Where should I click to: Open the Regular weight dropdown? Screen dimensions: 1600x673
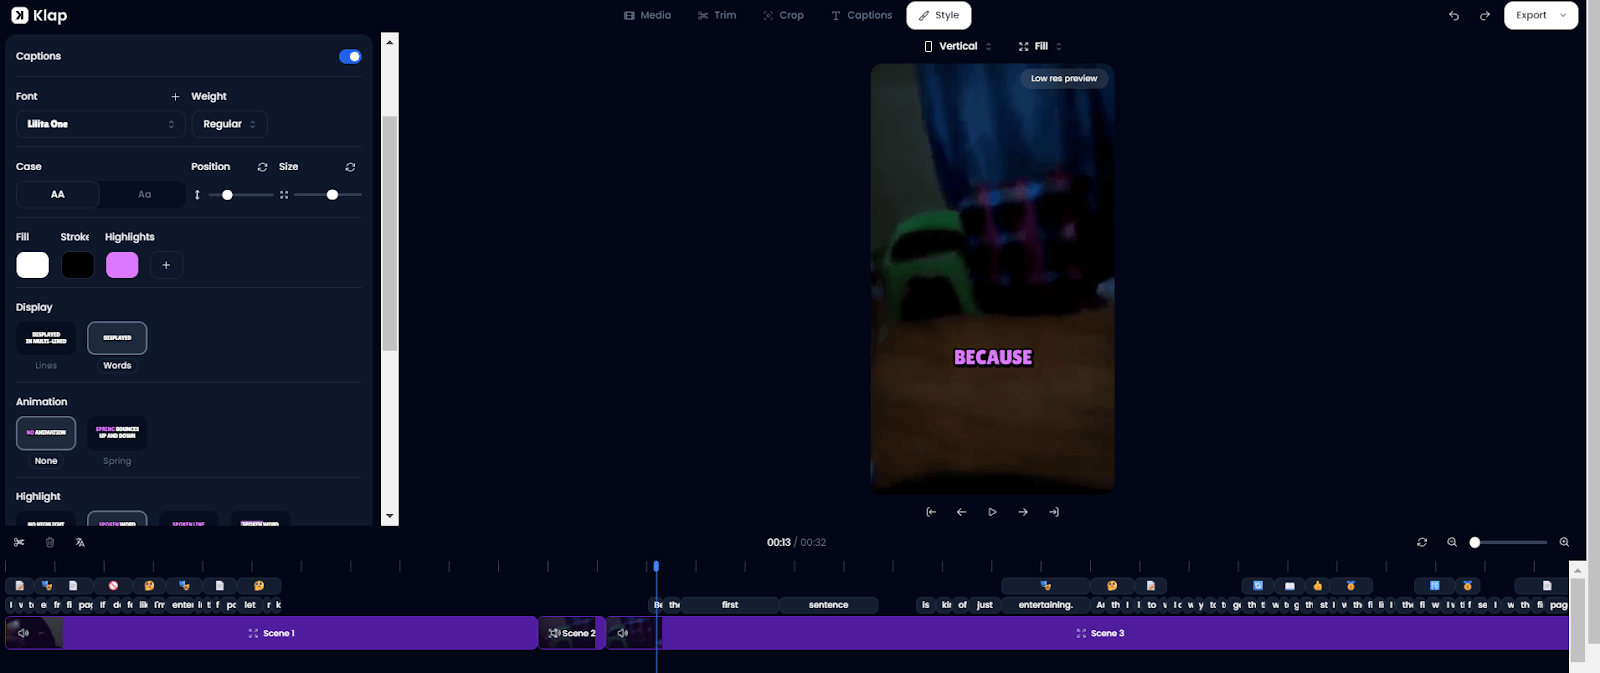pyautogui.click(x=229, y=124)
